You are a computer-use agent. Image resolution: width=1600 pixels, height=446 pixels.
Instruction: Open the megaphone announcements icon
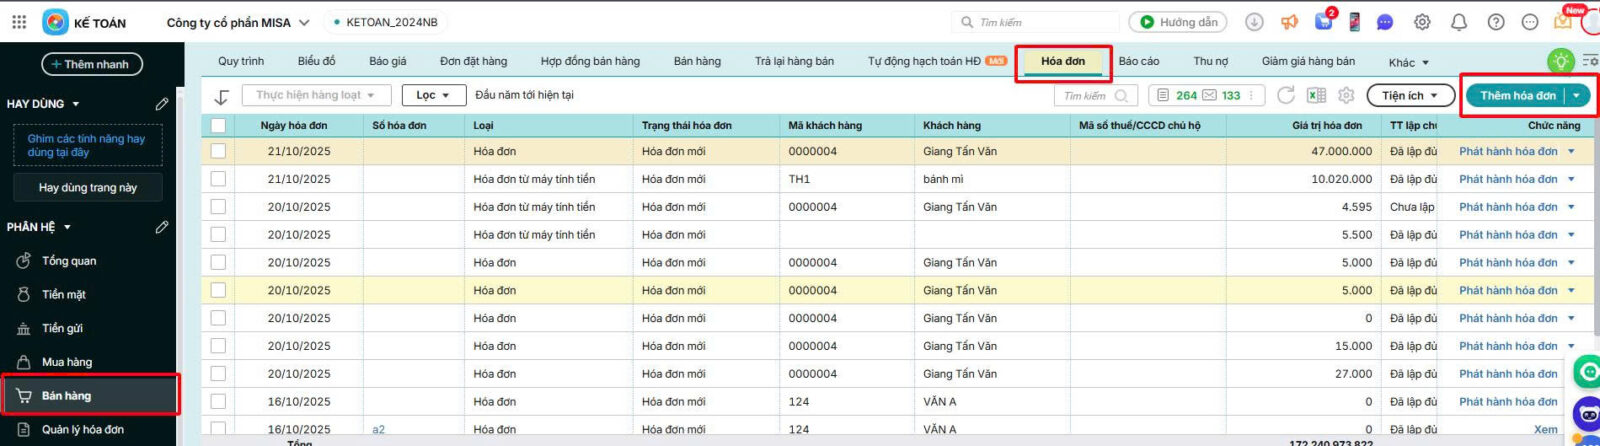click(x=1289, y=22)
